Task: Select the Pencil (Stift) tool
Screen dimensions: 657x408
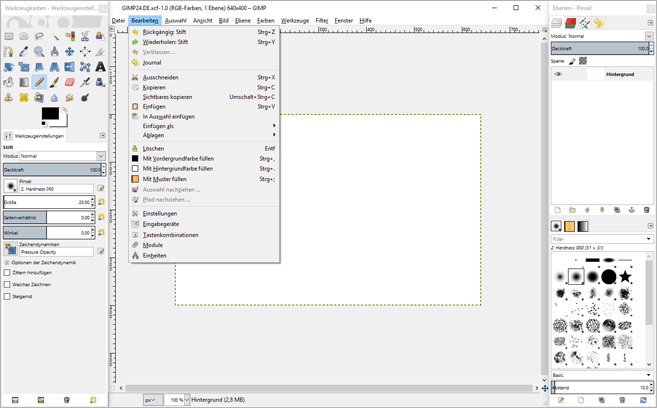Action: pos(39,82)
